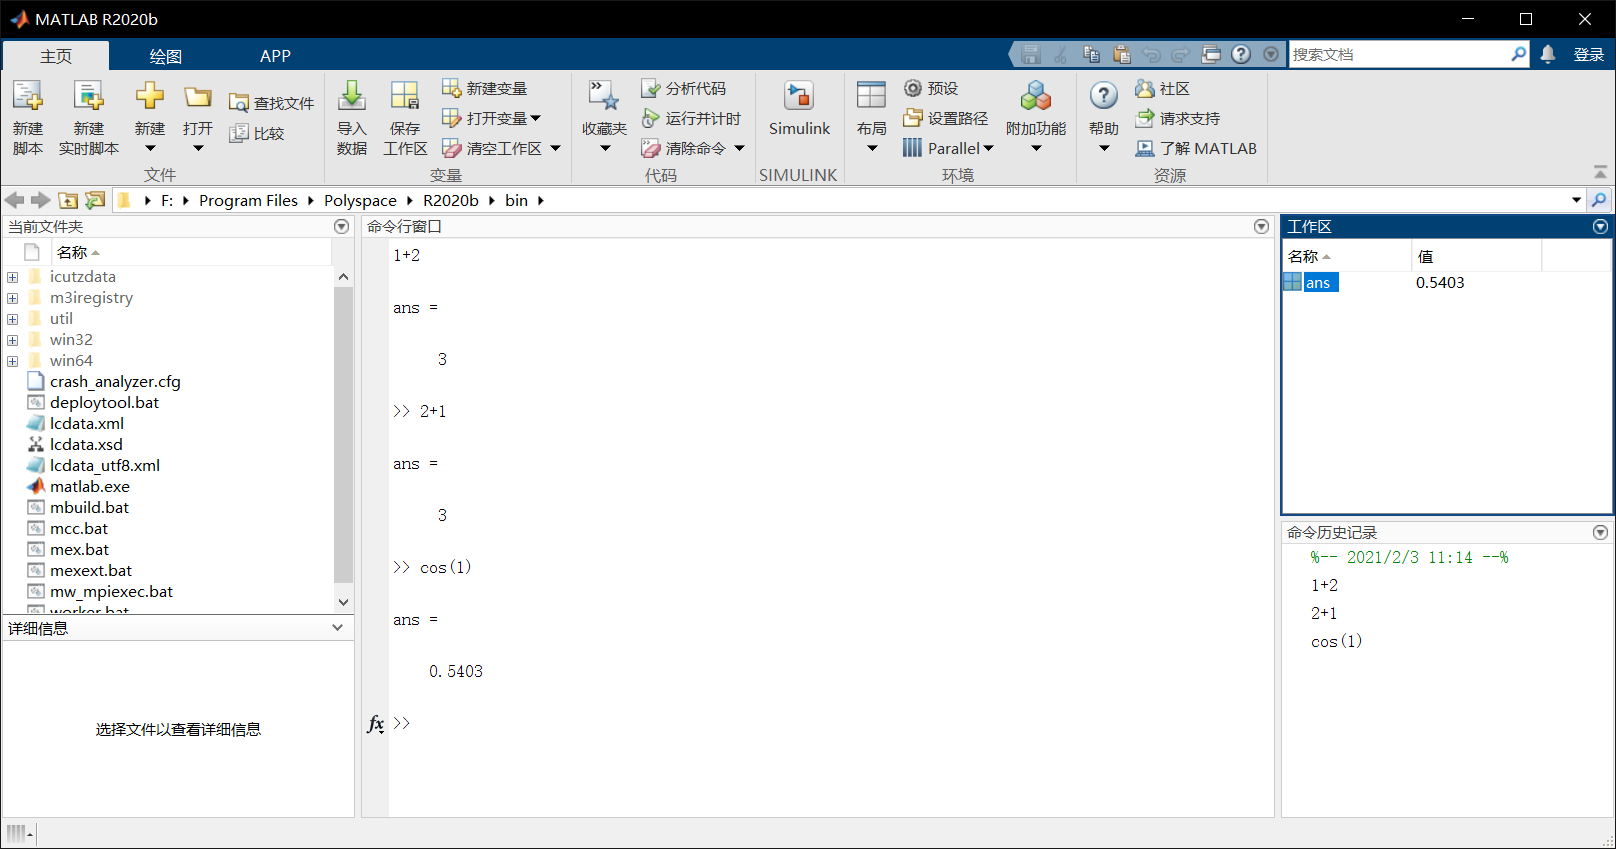The image size is (1616, 849).
Task: Click Request Support (请求支持)
Action: pyautogui.click(x=1178, y=118)
